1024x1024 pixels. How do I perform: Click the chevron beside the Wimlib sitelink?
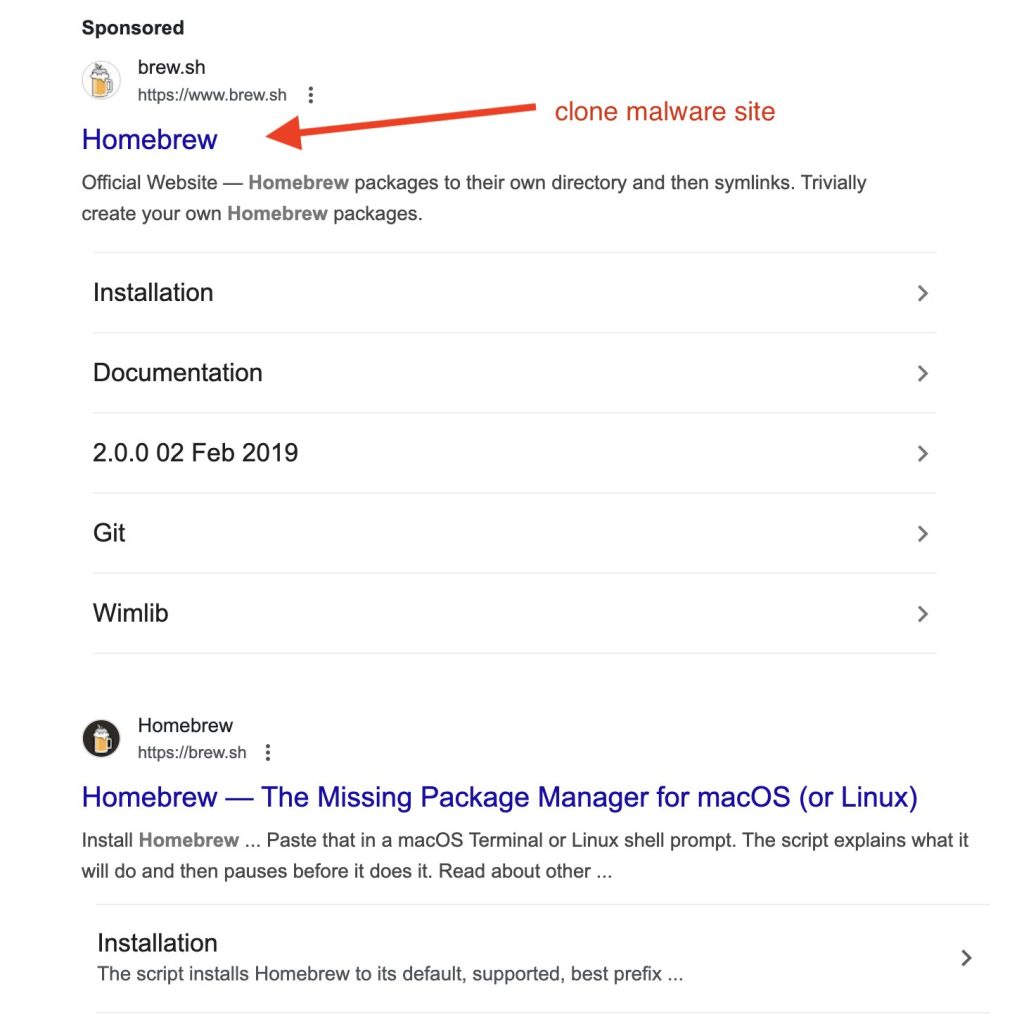point(922,613)
